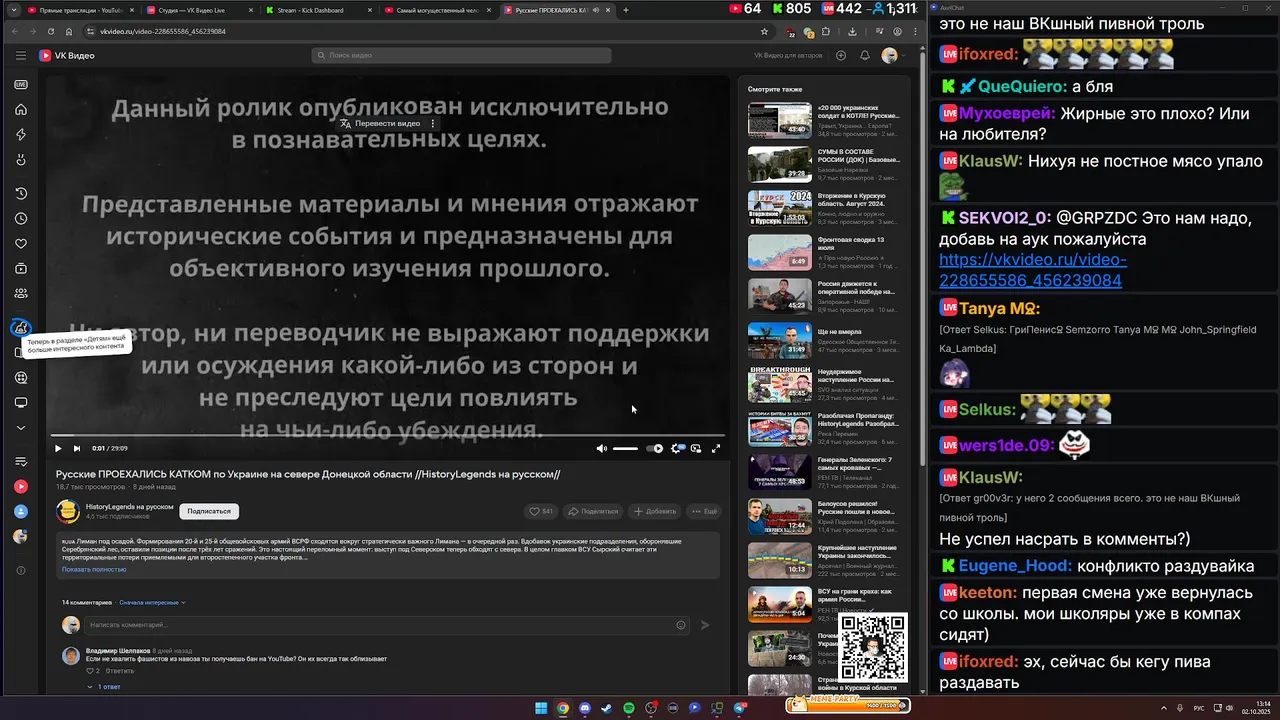Open browser extensions puzzle icon
The image size is (1280, 720).
coord(826,31)
